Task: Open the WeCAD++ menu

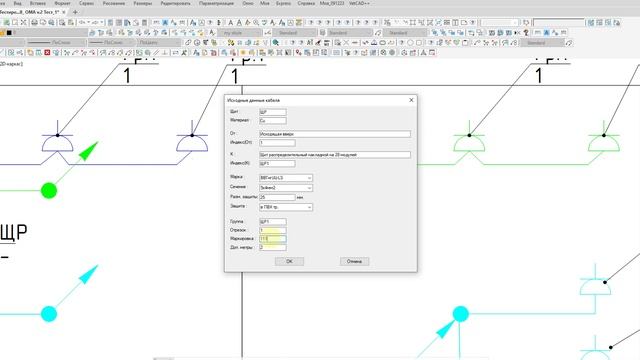Action: pos(359,3)
